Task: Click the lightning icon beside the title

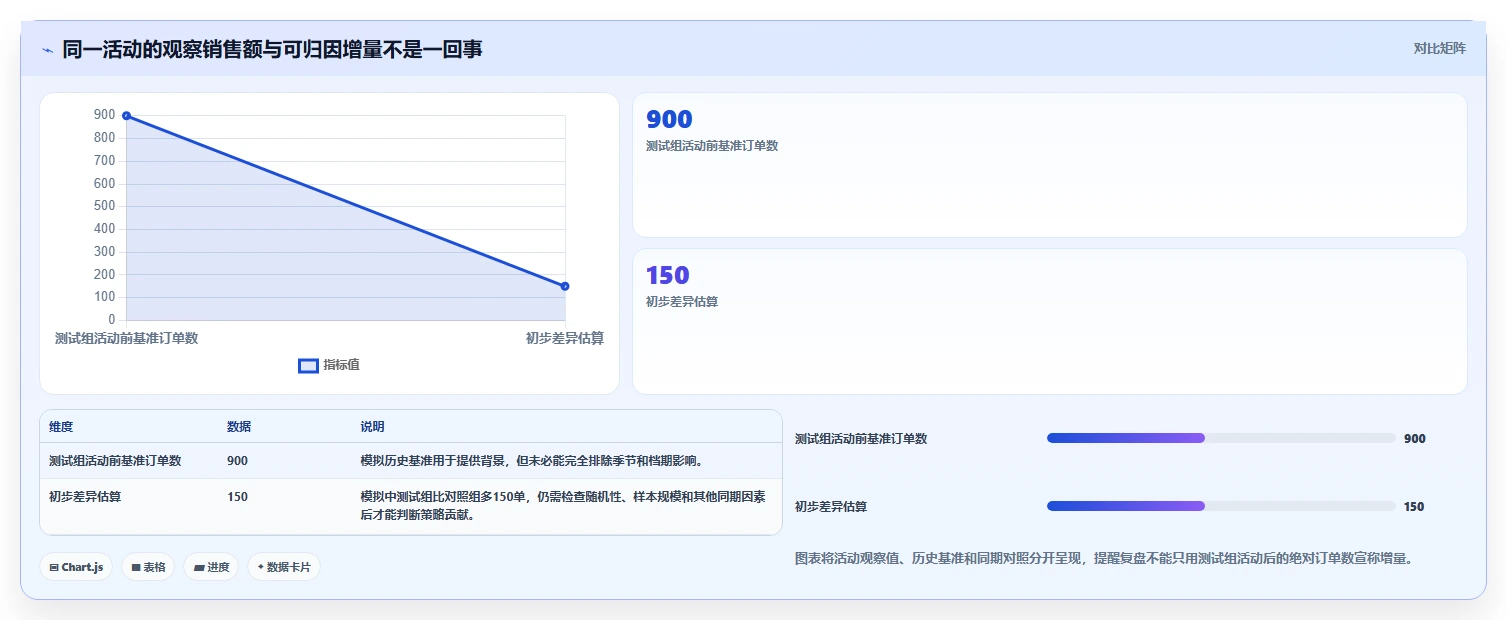Action: point(48,50)
